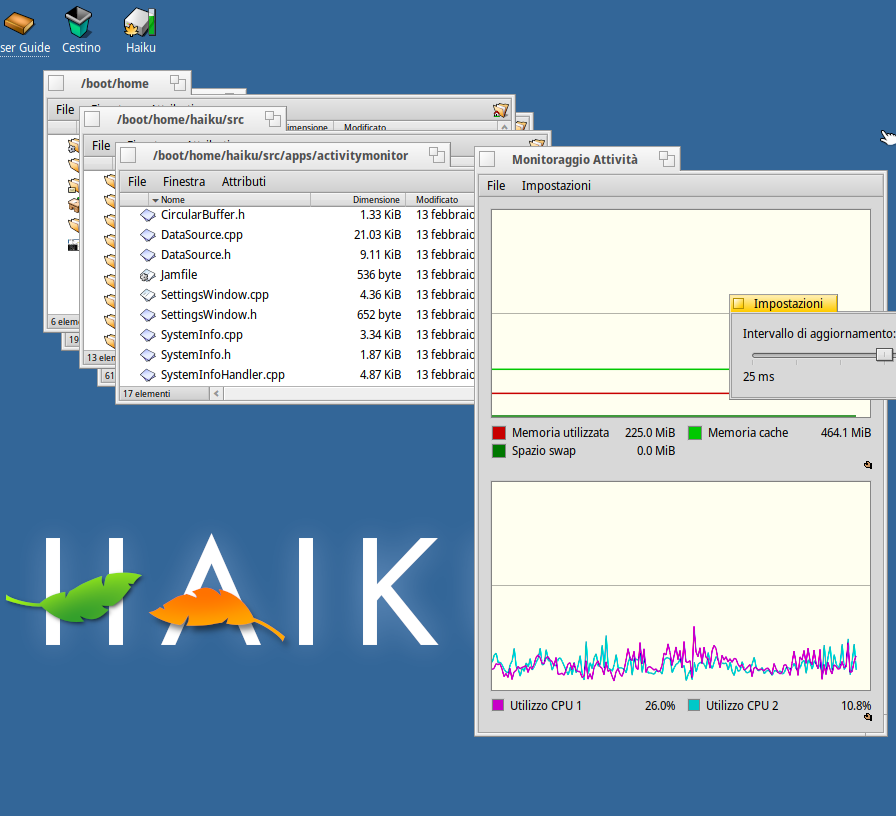Click the "10.8%" CPU 2 value
Screen dimensions: 896x816
click(x=856, y=706)
